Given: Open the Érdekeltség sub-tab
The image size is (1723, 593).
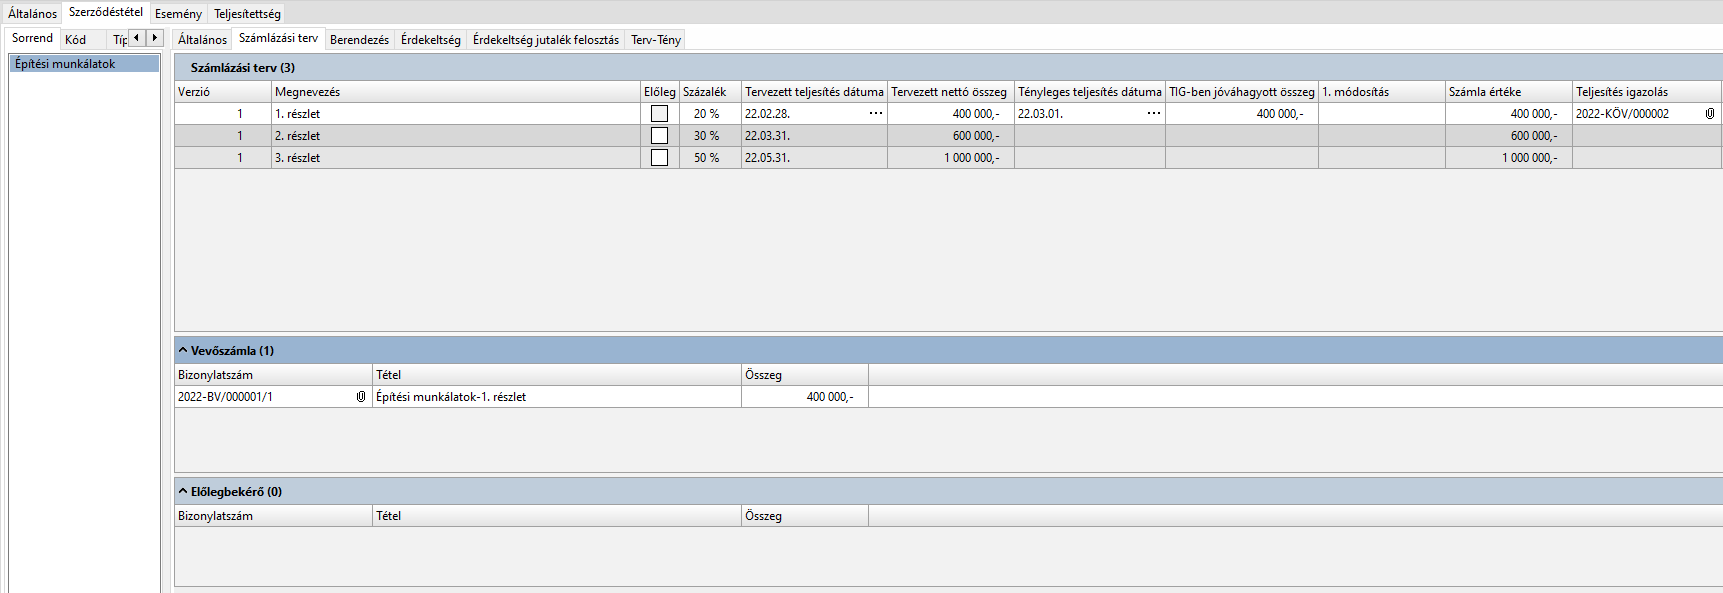Looking at the screenshot, I should (431, 40).
